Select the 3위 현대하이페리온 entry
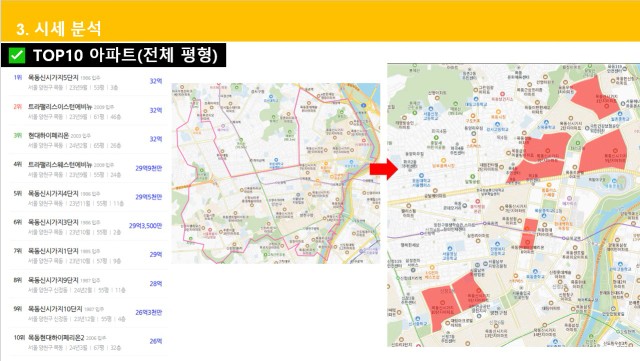 click(x=88, y=140)
